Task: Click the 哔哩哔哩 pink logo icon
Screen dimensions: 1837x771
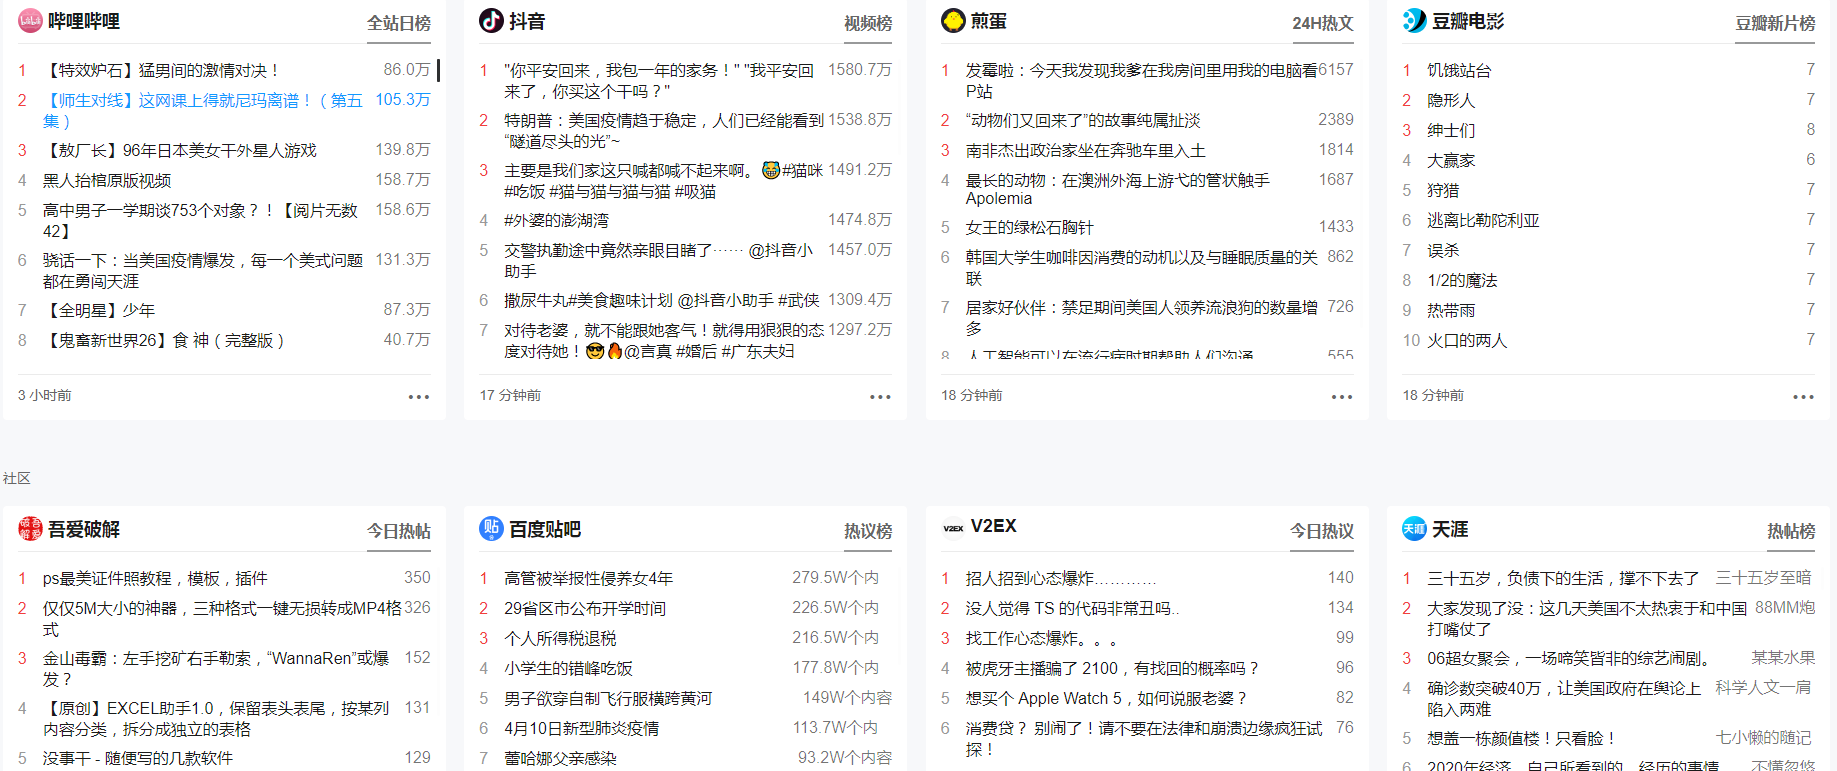Action: tap(30, 21)
